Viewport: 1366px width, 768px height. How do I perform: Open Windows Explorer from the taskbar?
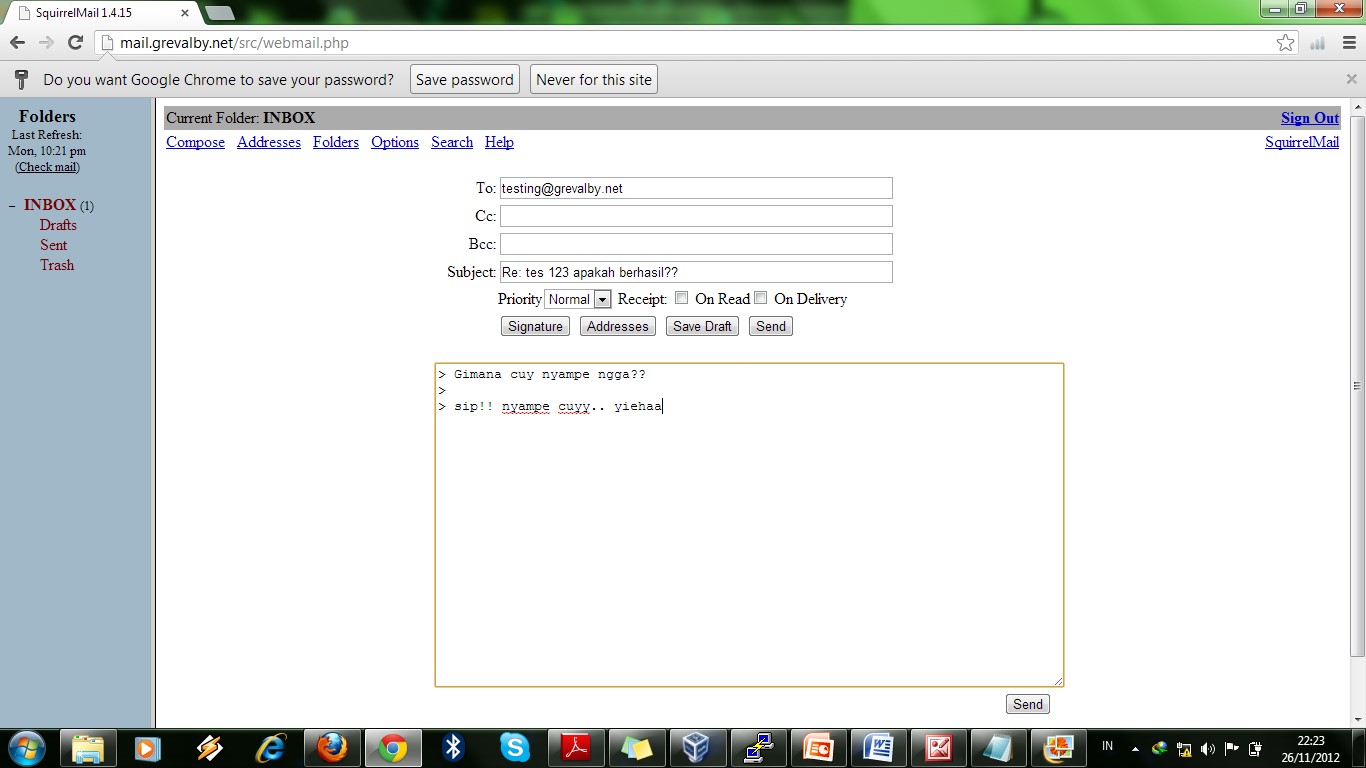88,747
